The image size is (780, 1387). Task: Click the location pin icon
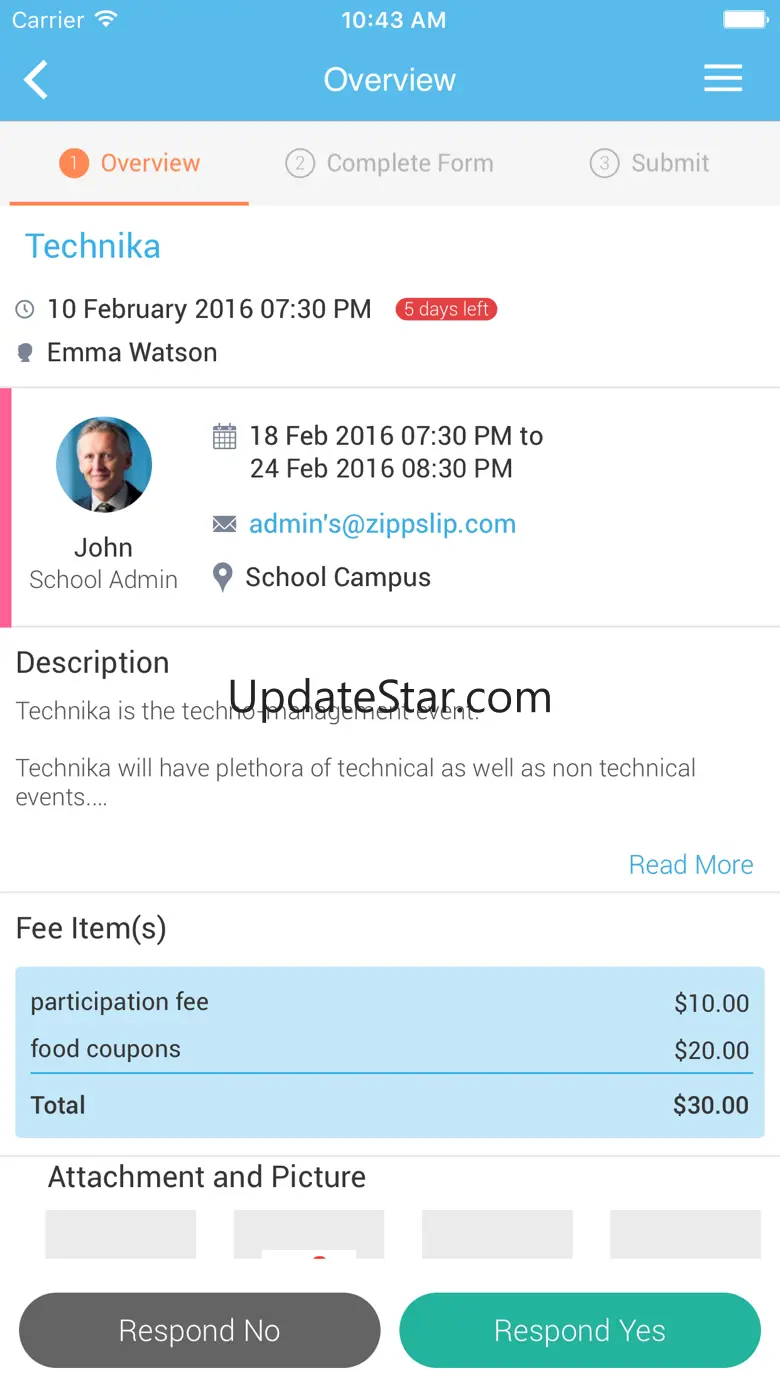223,577
